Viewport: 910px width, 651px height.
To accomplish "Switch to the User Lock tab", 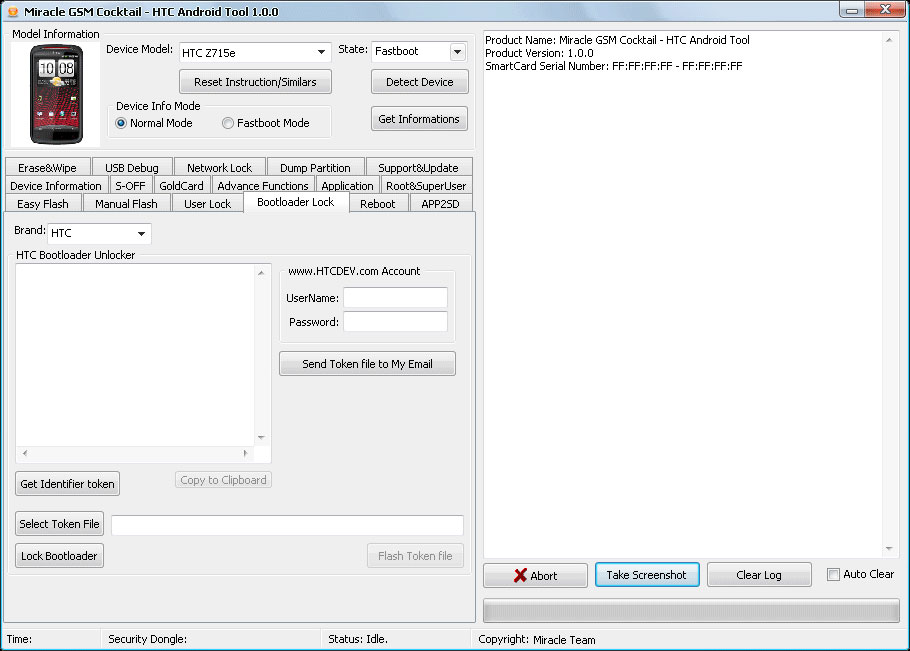I will tap(207, 204).
